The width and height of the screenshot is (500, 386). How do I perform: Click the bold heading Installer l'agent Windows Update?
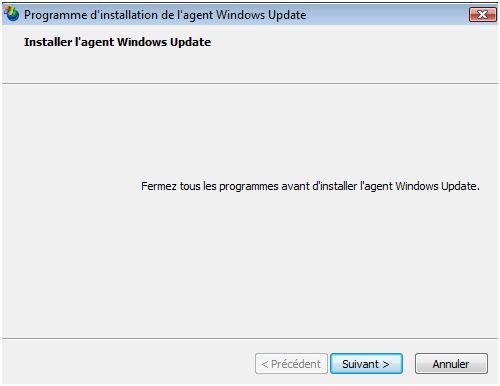(117, 42)
